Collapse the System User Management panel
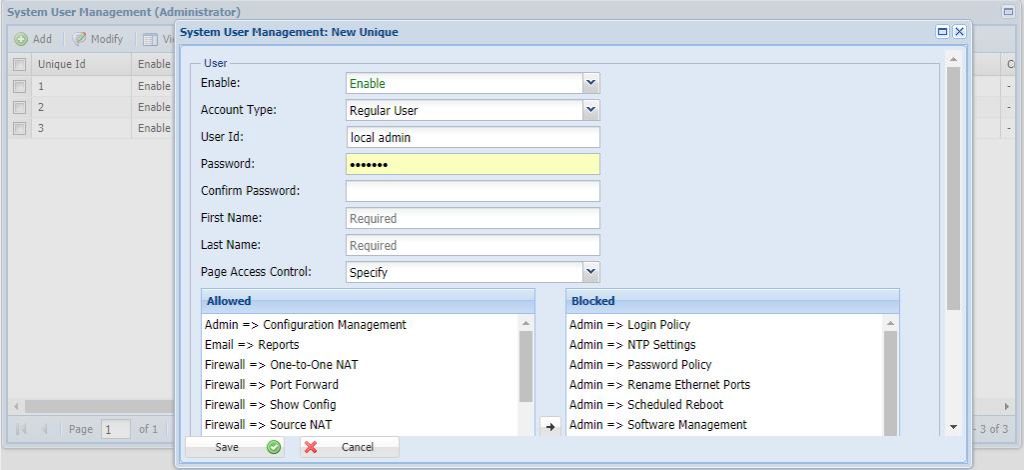This screenshot has width=1024, height=470. click(x=1009, y=11)
